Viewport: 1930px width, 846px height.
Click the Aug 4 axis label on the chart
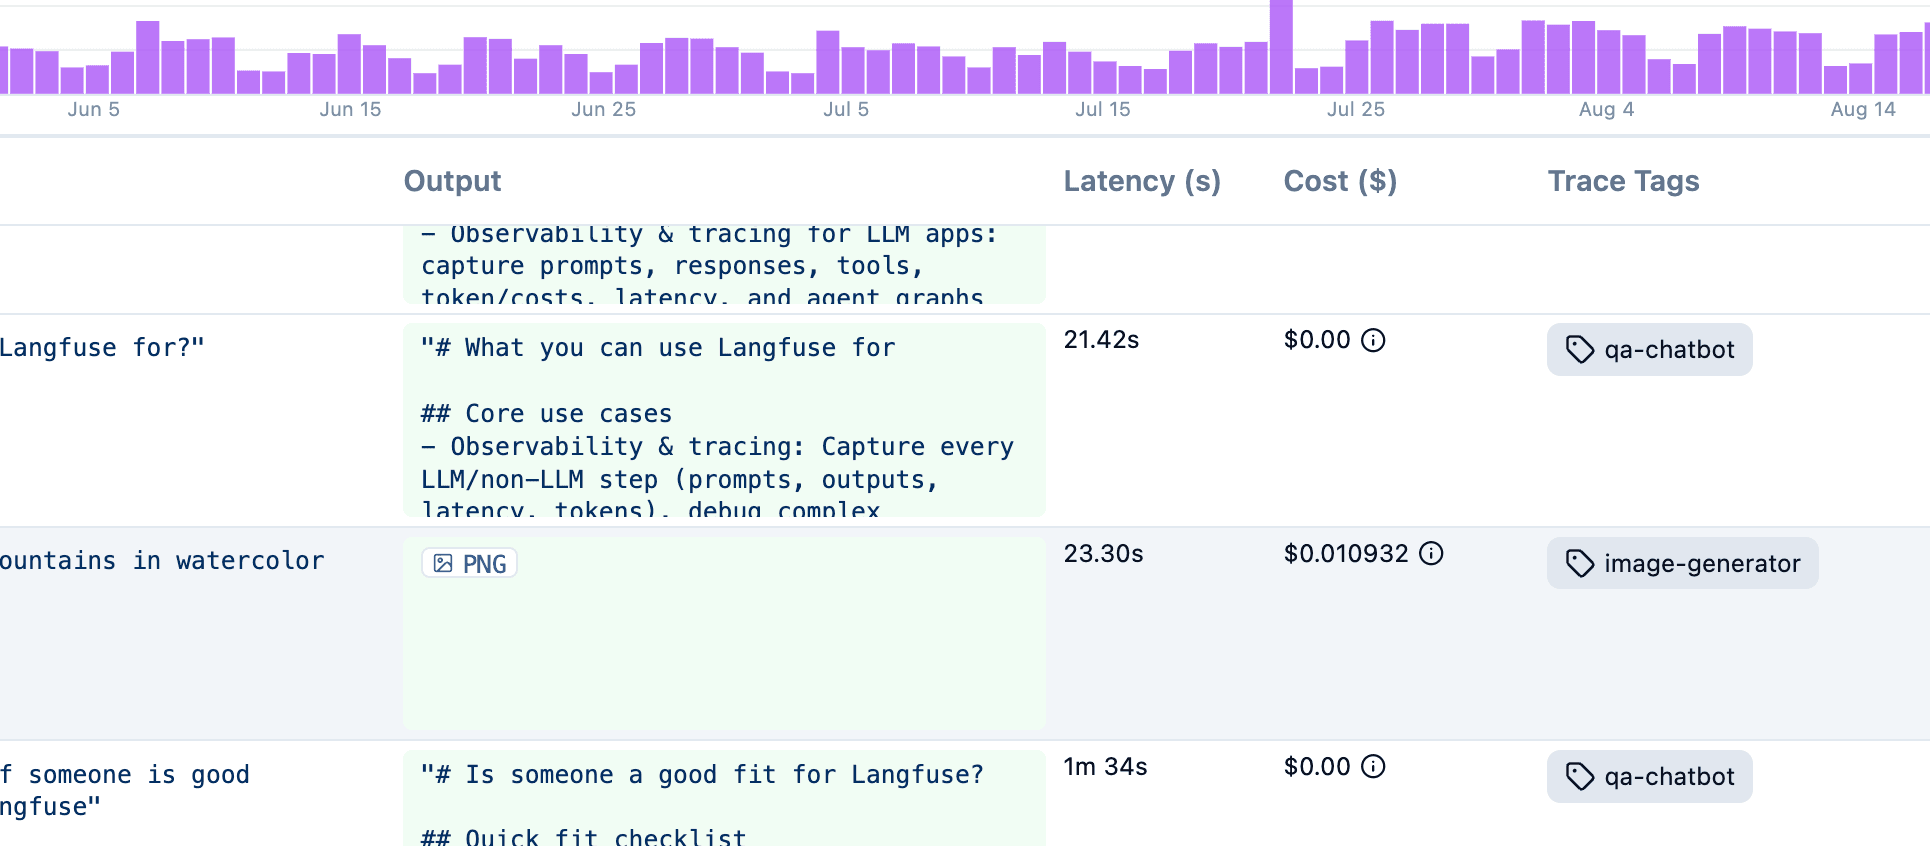tap(1606, 109)
